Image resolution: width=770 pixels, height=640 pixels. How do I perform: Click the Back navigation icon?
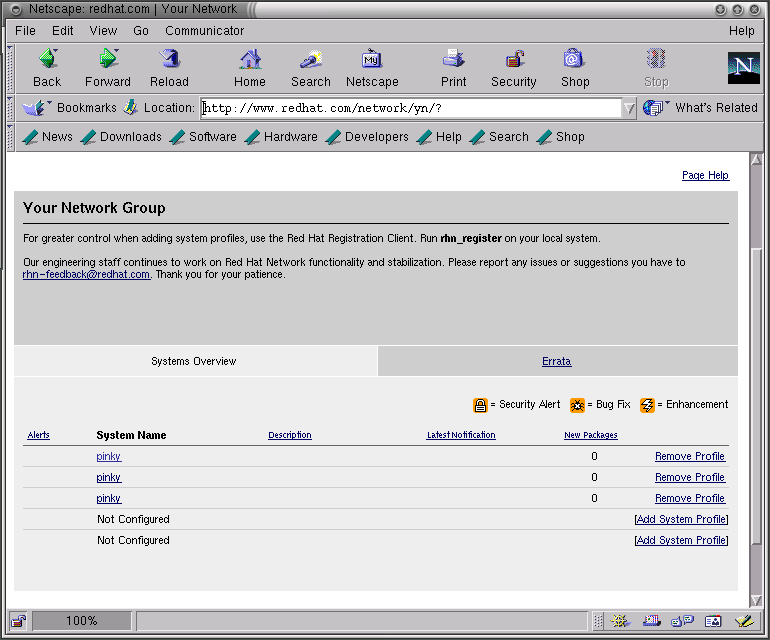[x=47, y=60]
